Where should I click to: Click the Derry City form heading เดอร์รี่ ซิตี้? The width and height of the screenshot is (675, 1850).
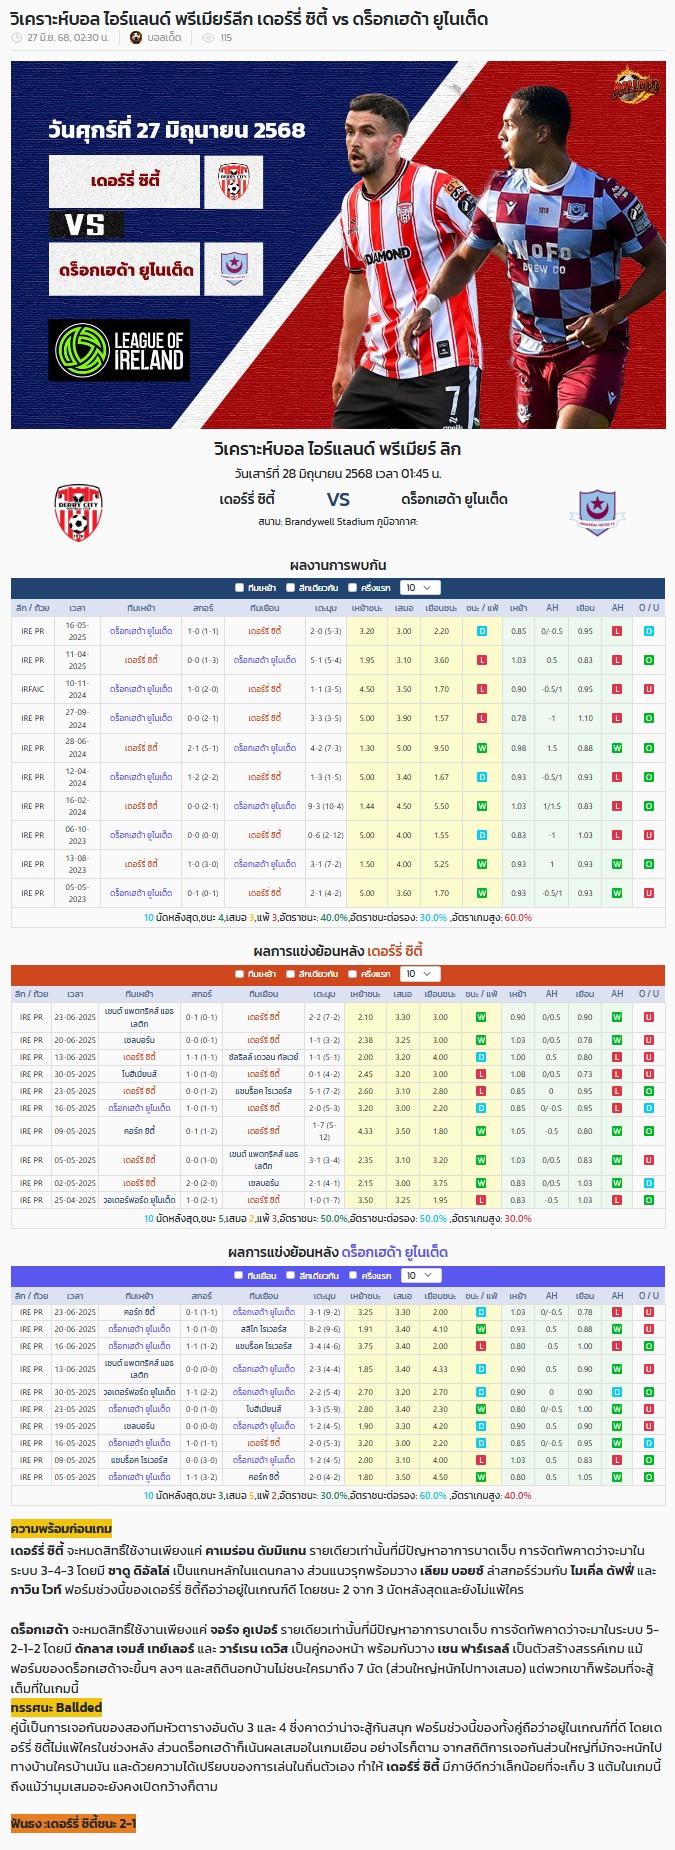pos(395,951)
